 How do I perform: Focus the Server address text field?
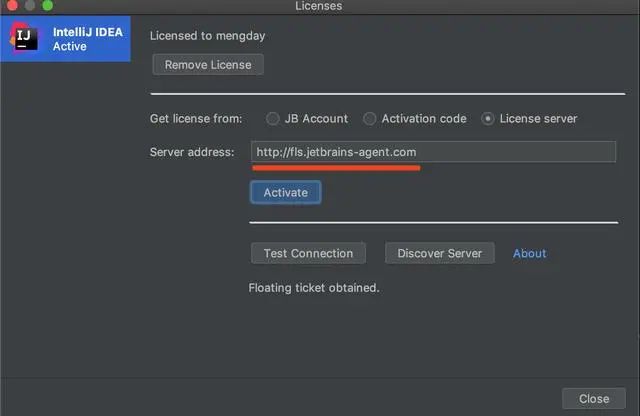(432, 152)
